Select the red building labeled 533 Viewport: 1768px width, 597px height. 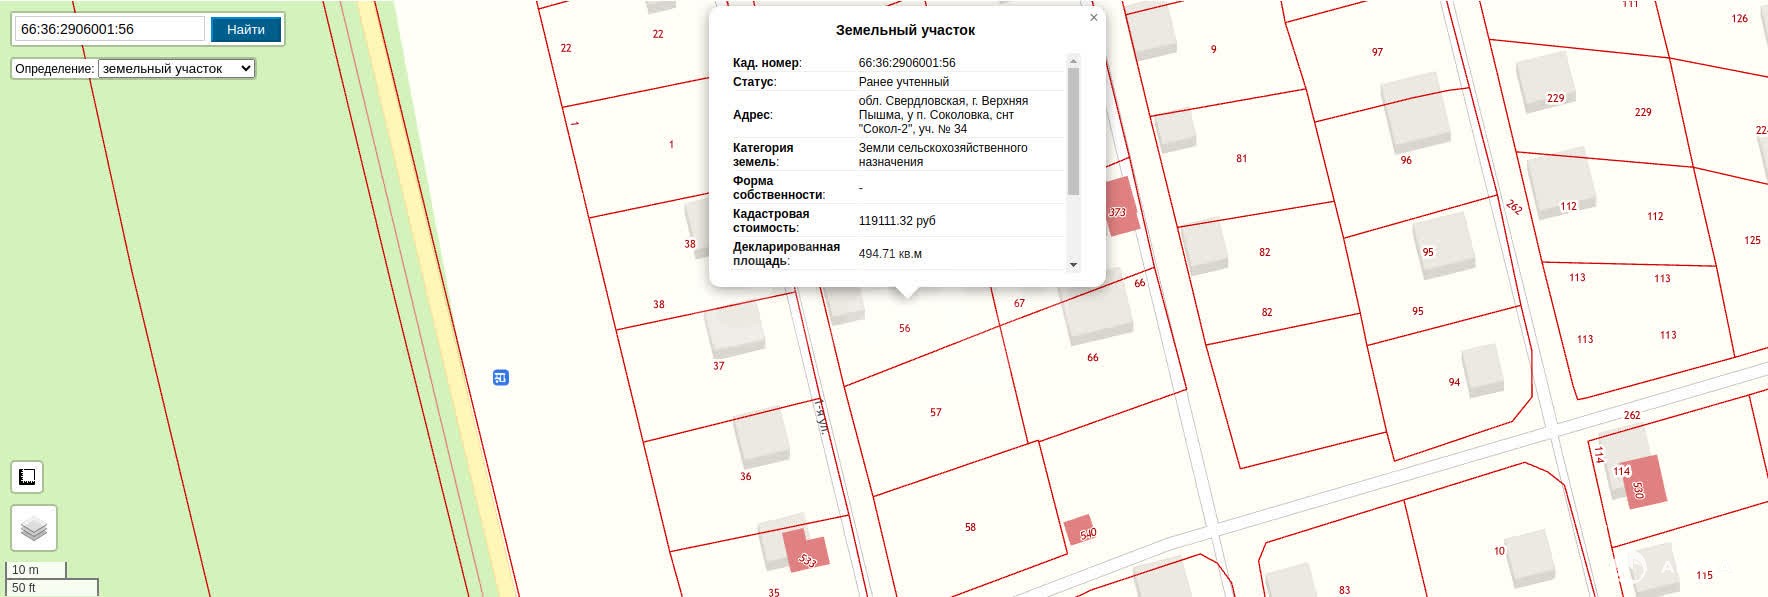[x=804, y=550]
